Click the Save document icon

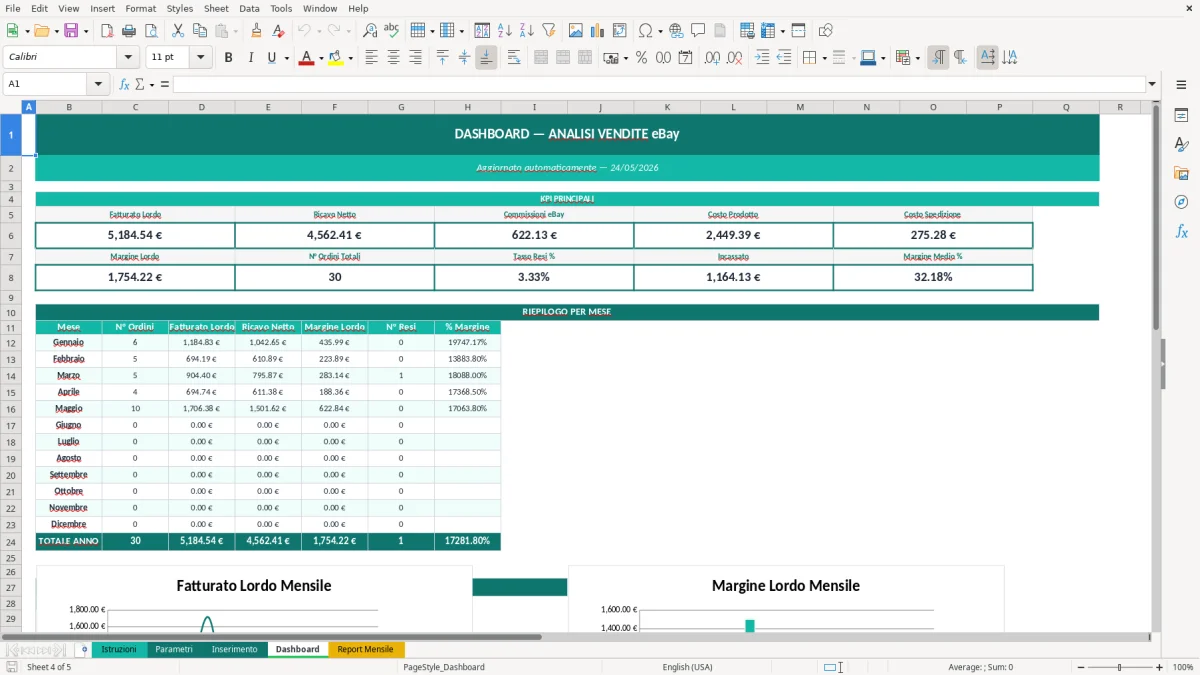coord(71,31)
